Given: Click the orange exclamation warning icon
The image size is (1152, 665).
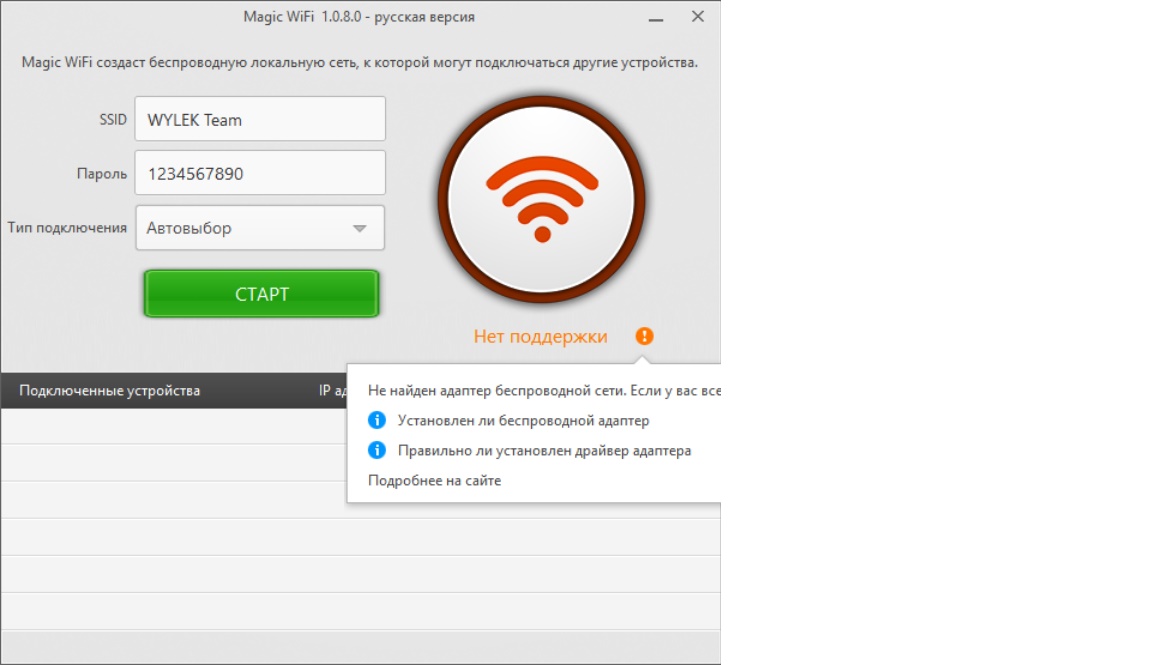Looking at the screenshot, I should (x=644, y=336).
